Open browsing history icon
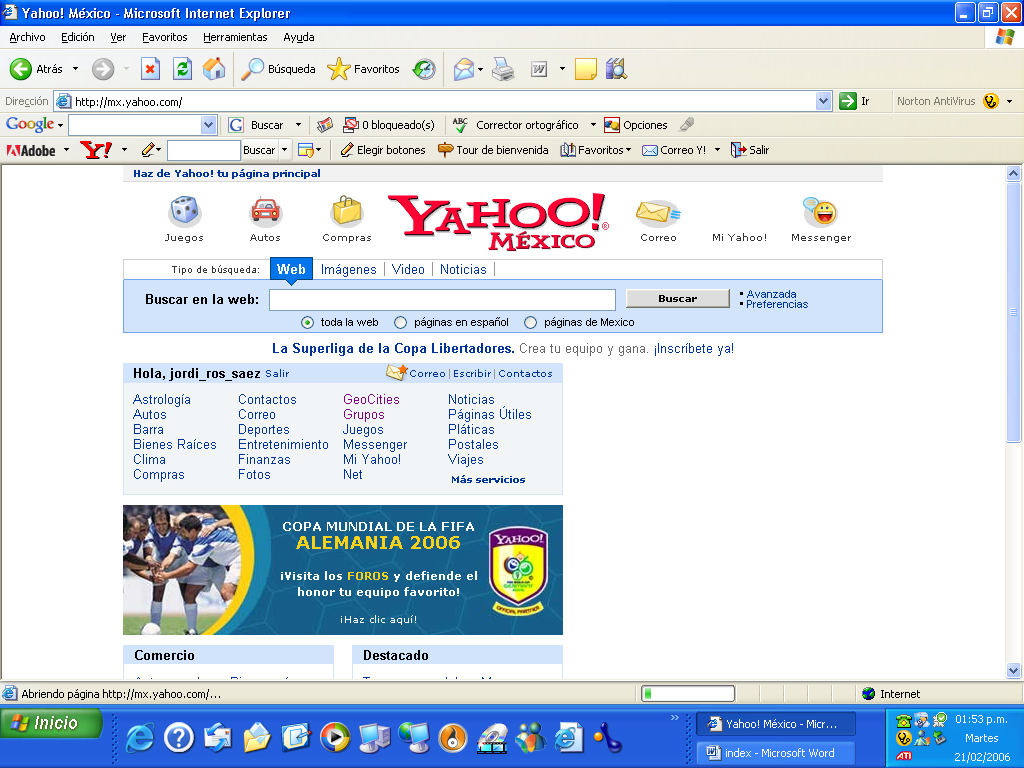The height and width of the screenshot is (768, 1024). pyautogui.click(x=424, y=69)
